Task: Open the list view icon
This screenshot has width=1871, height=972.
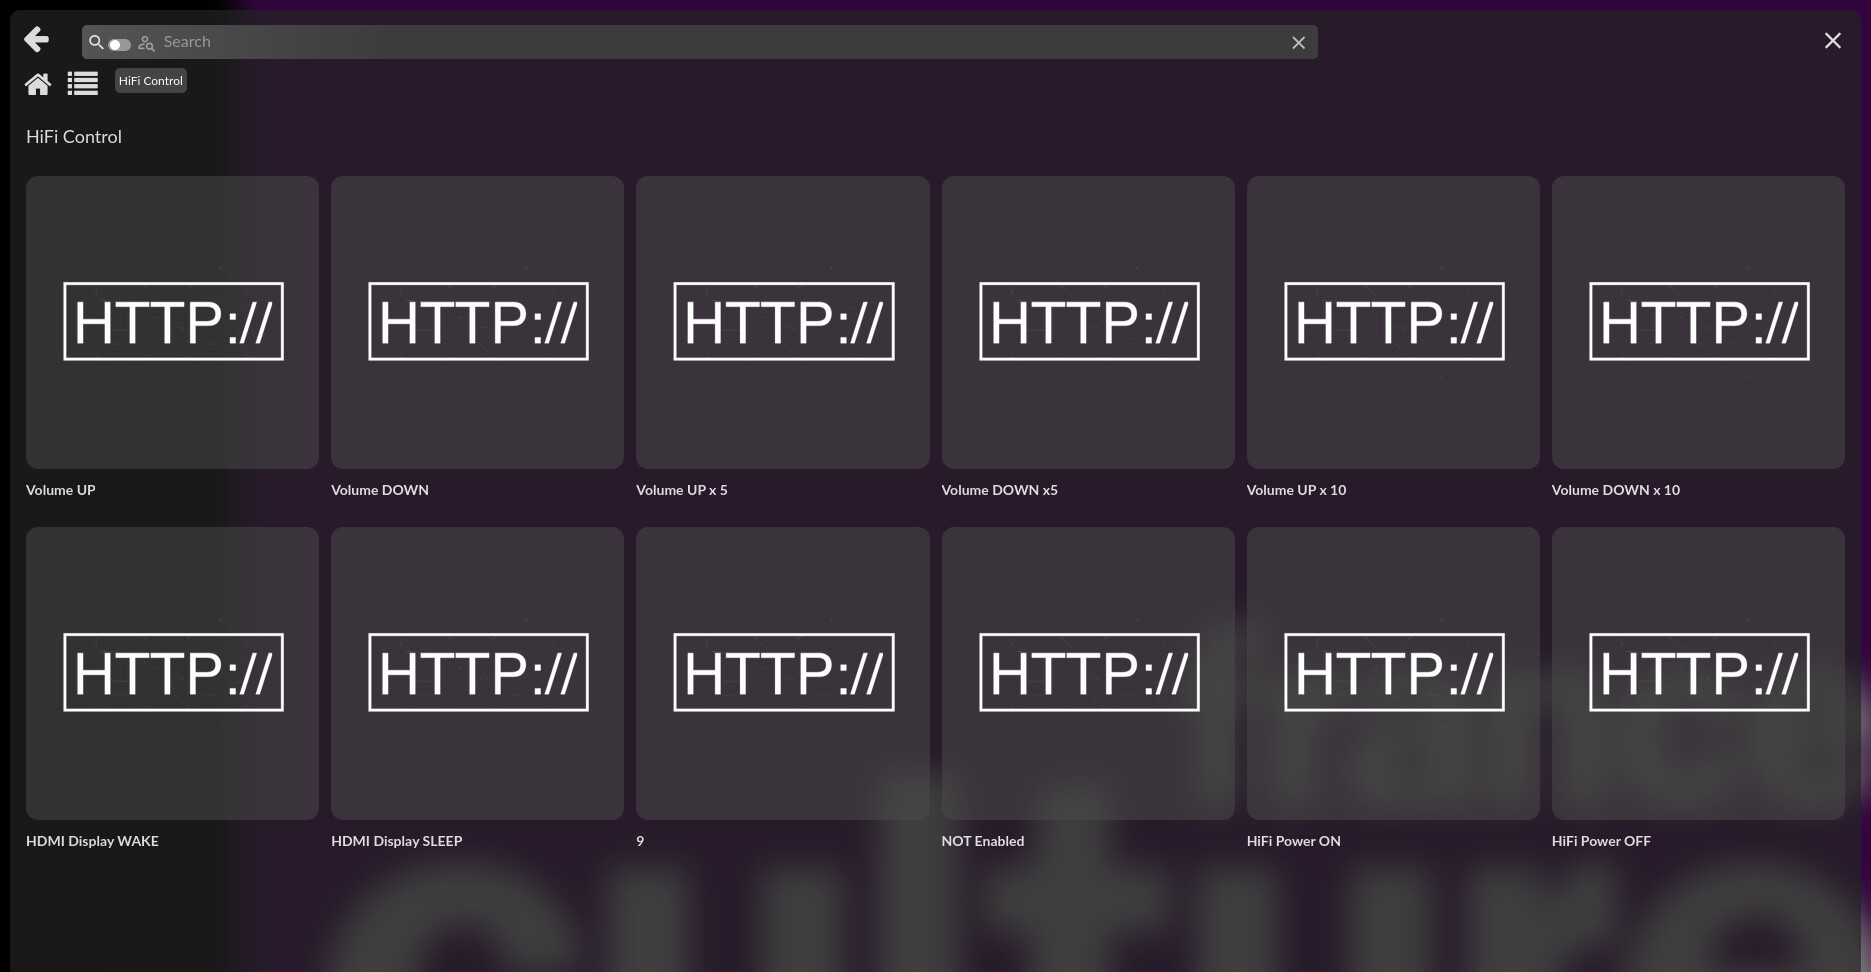Action: click(x=83, y=84)
